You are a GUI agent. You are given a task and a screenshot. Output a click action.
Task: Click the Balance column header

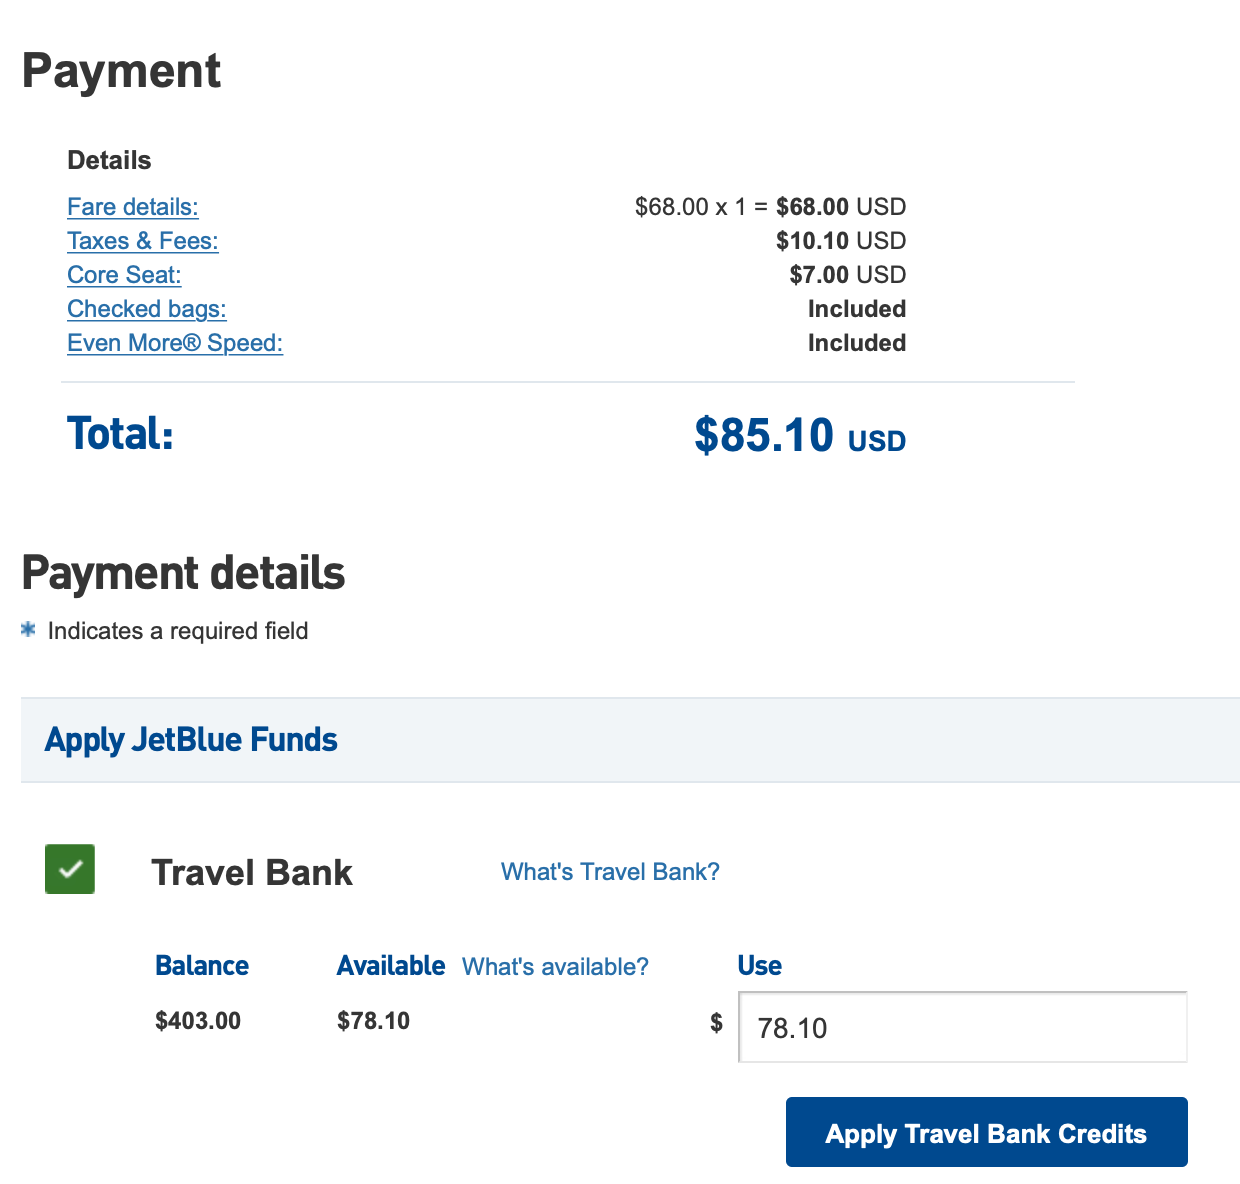click(201, 966)
